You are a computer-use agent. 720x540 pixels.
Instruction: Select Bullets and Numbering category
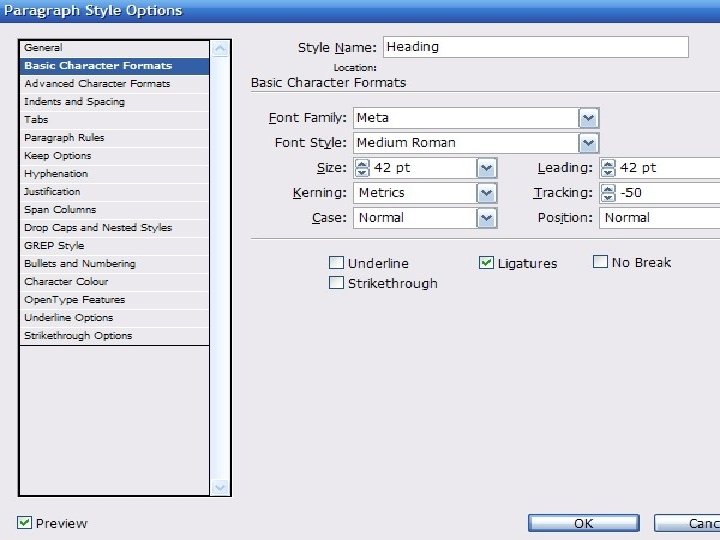[114, 264]
